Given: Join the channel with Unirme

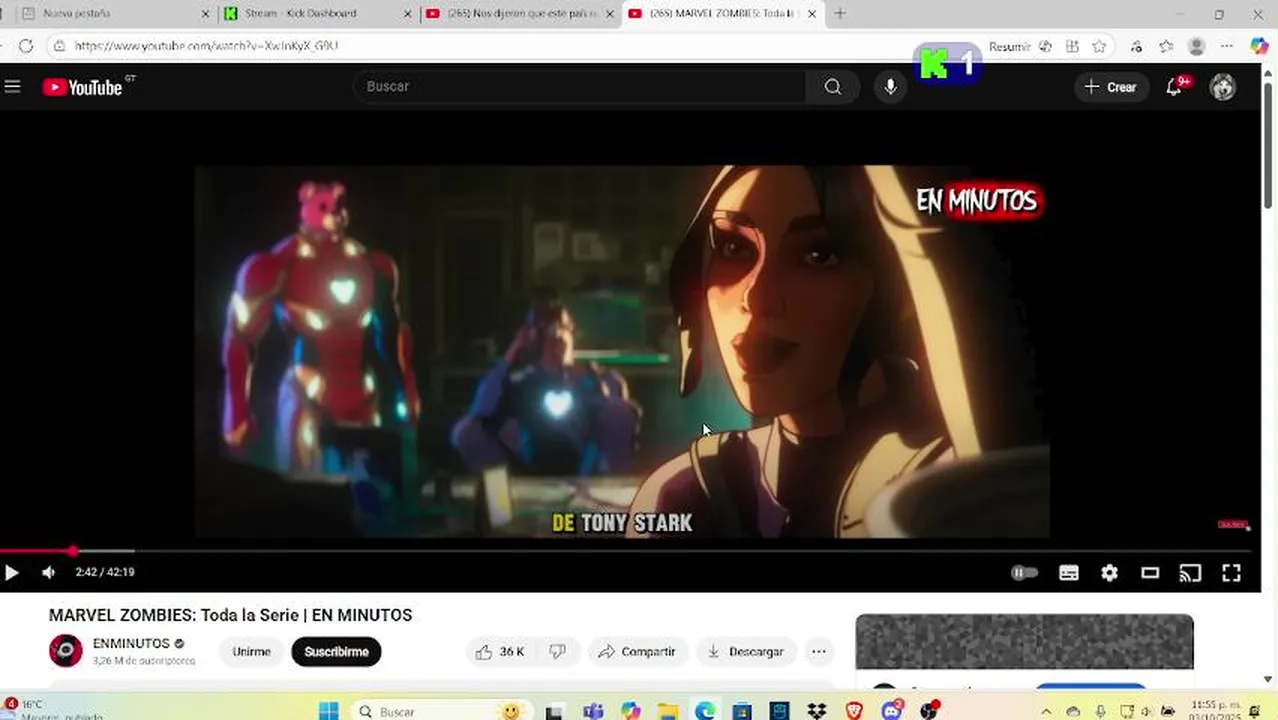Looking at the screenshot, I should tap(251, 651).
